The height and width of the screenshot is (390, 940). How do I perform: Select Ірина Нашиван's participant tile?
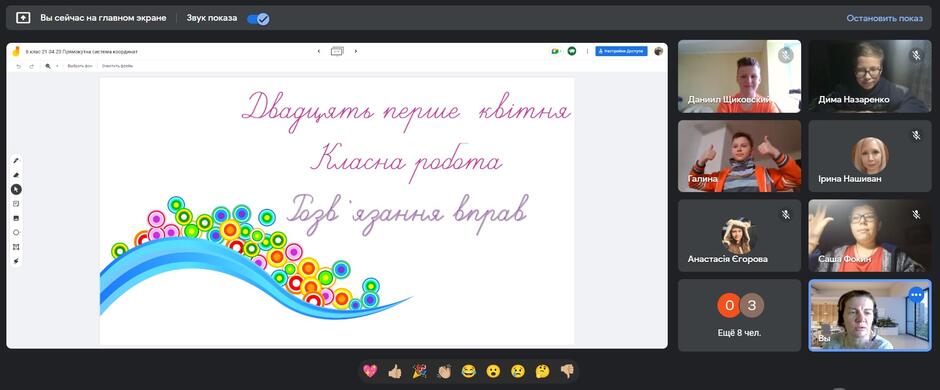870,156
